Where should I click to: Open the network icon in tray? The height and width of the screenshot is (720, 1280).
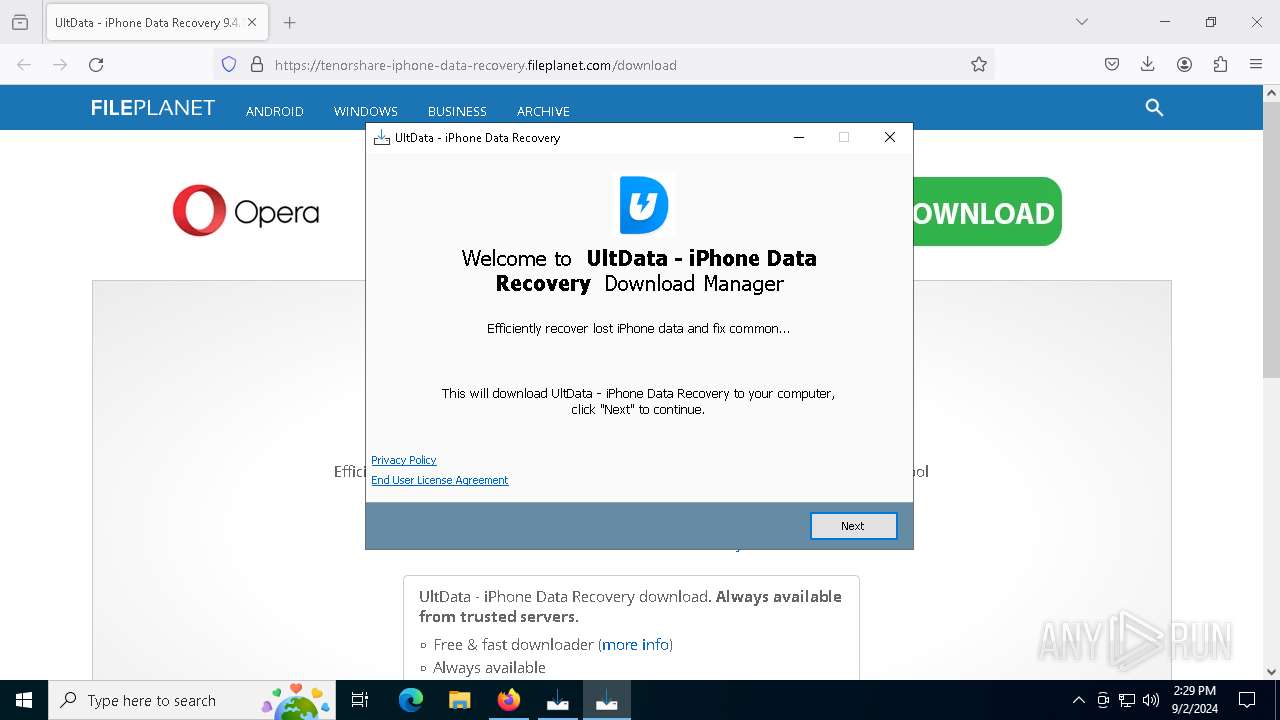(x=1127, y=700)
